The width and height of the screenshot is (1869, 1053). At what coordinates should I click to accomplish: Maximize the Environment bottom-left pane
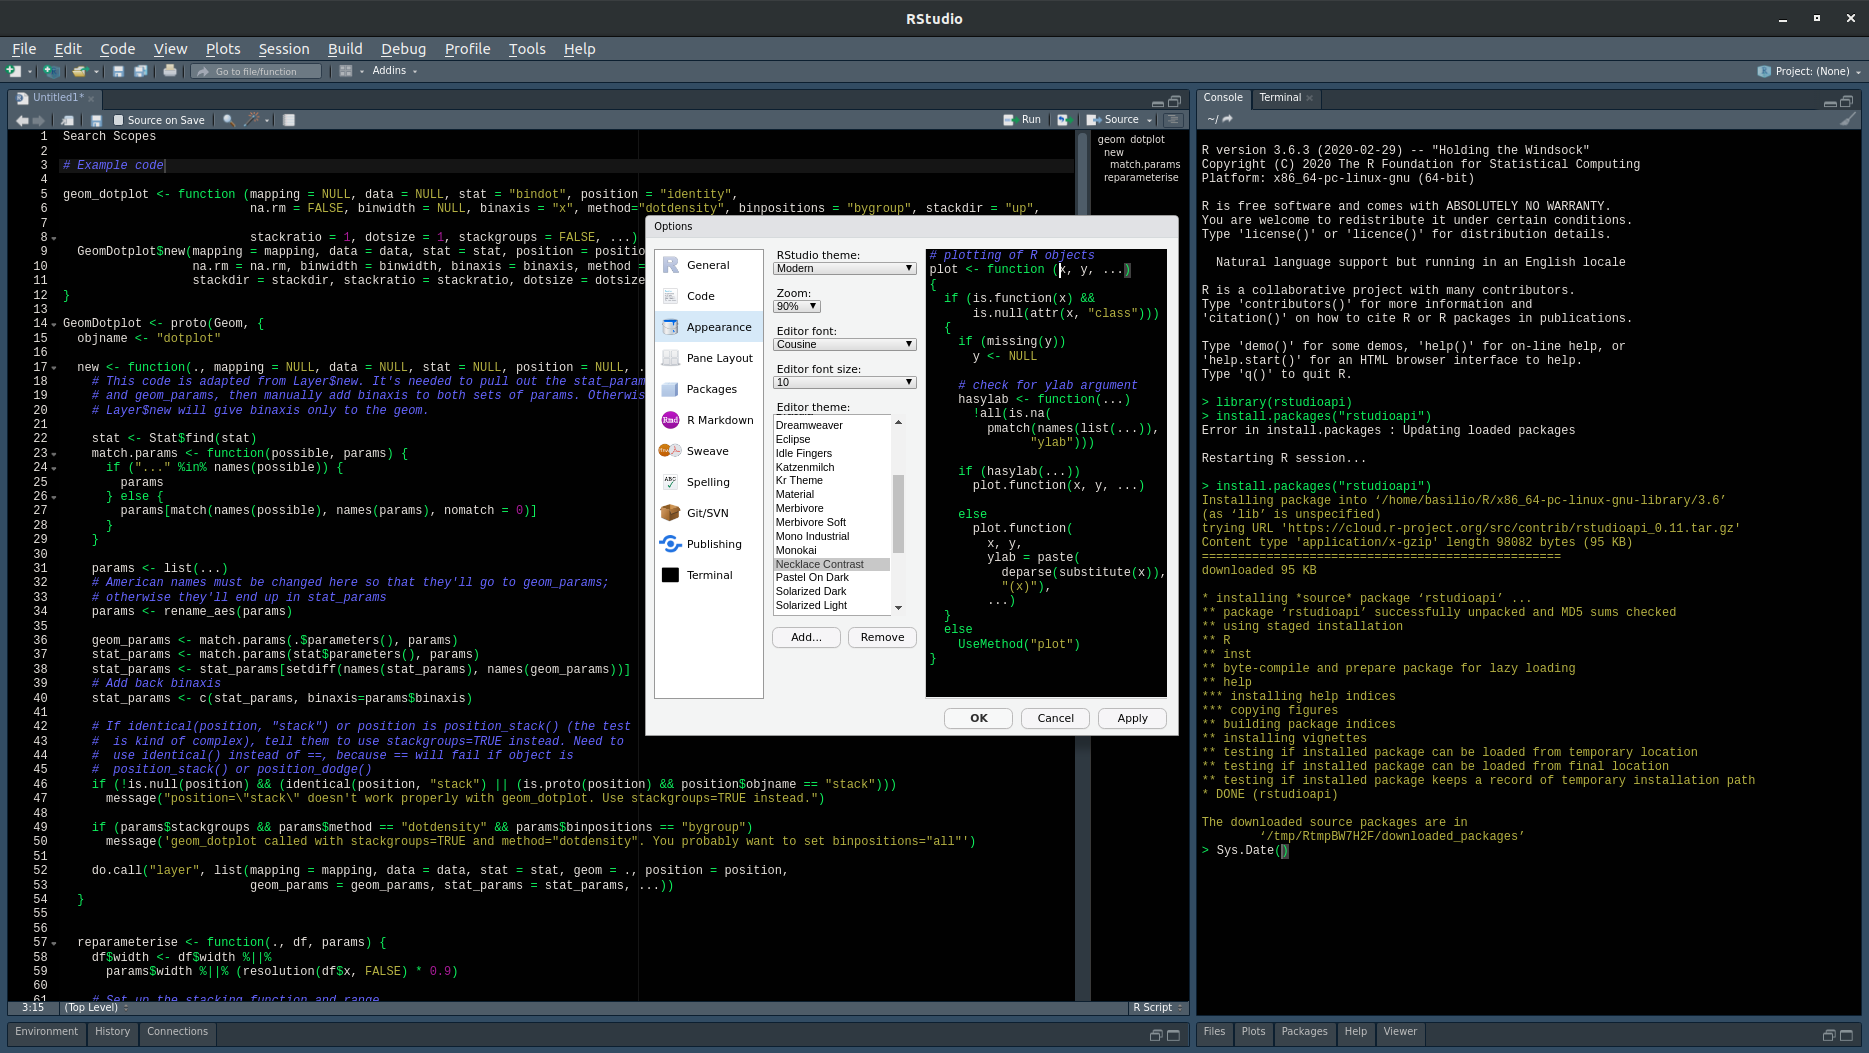pos(1173,1035)
